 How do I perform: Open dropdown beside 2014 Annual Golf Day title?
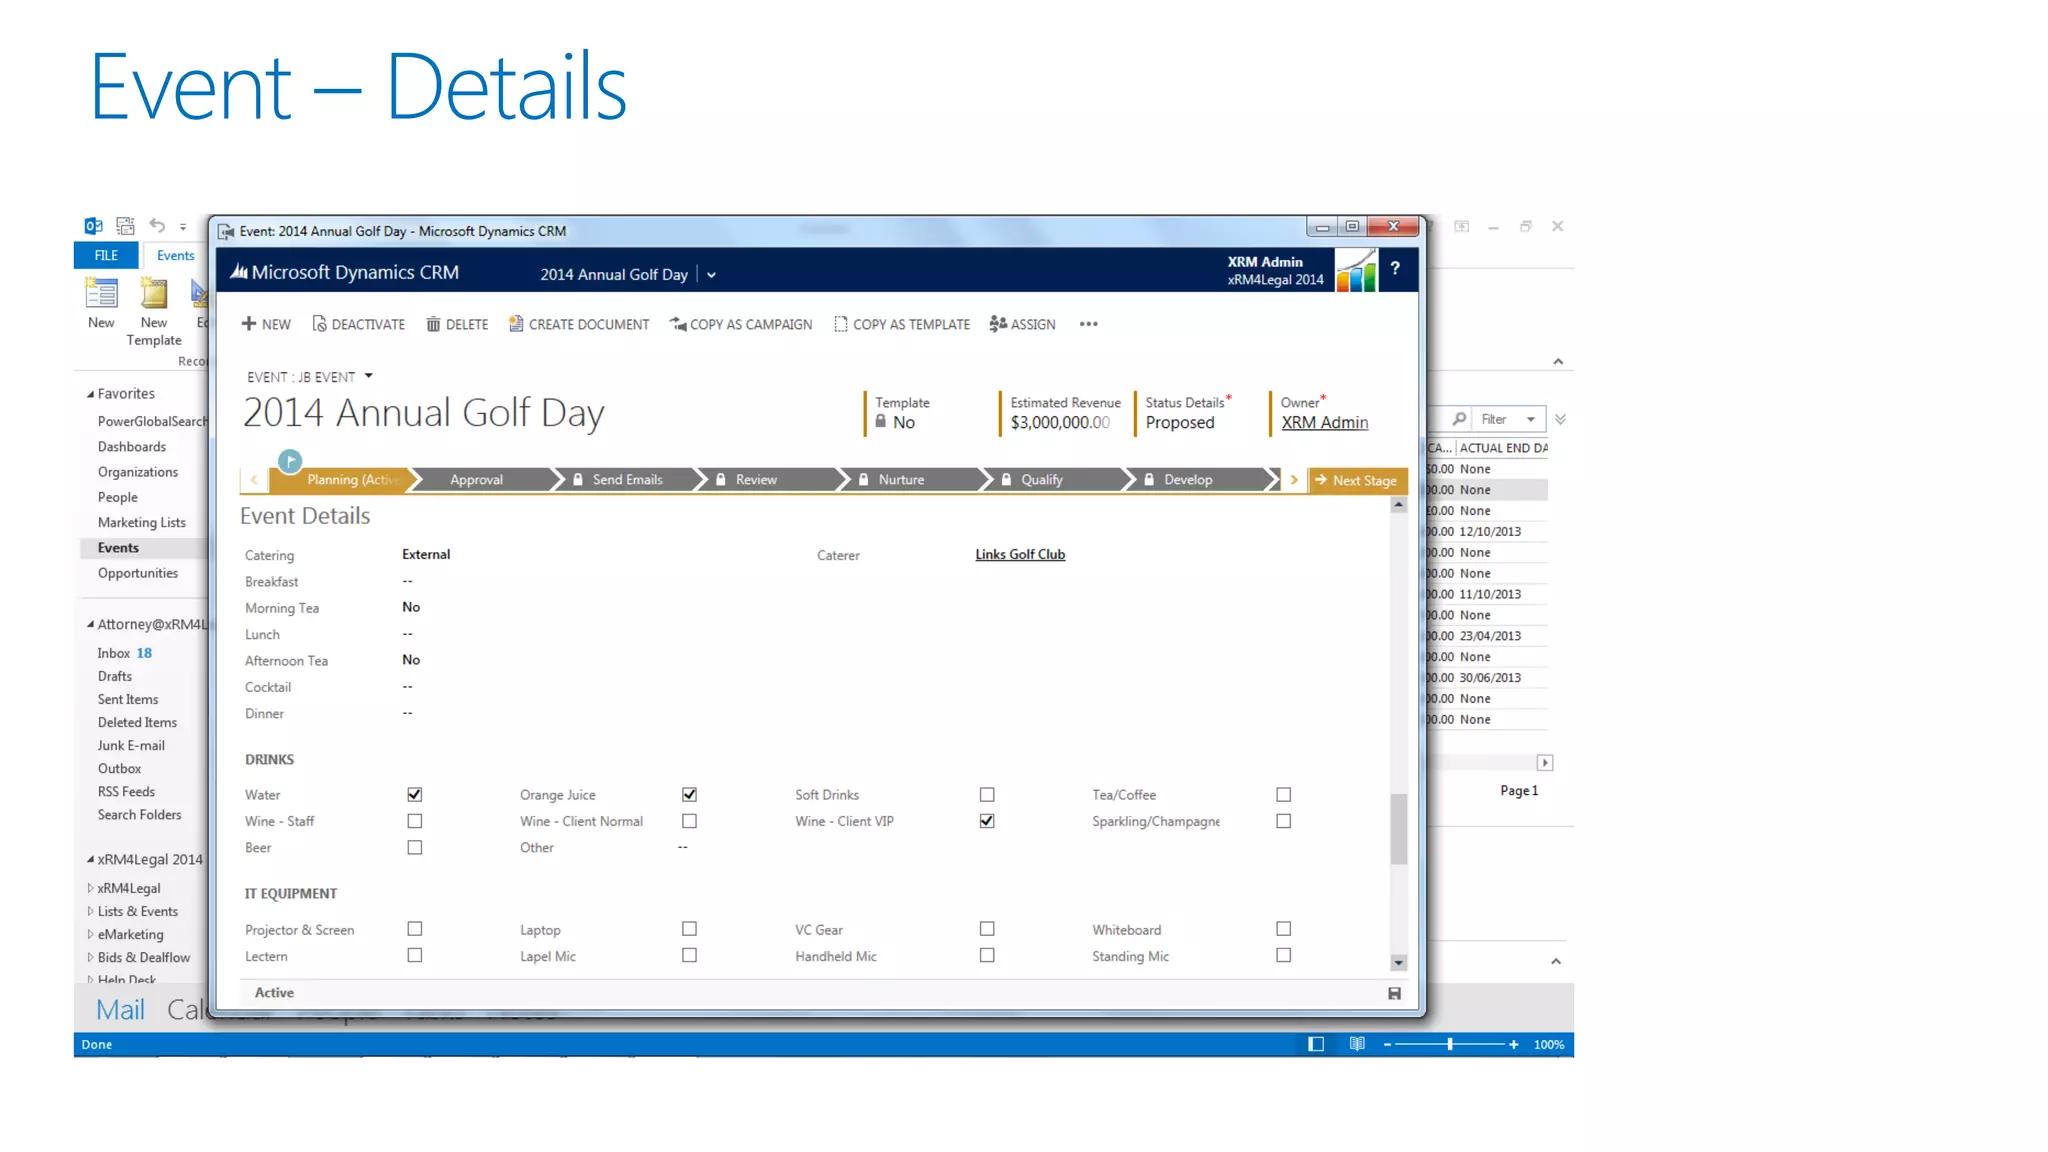(x=711, y=275)
